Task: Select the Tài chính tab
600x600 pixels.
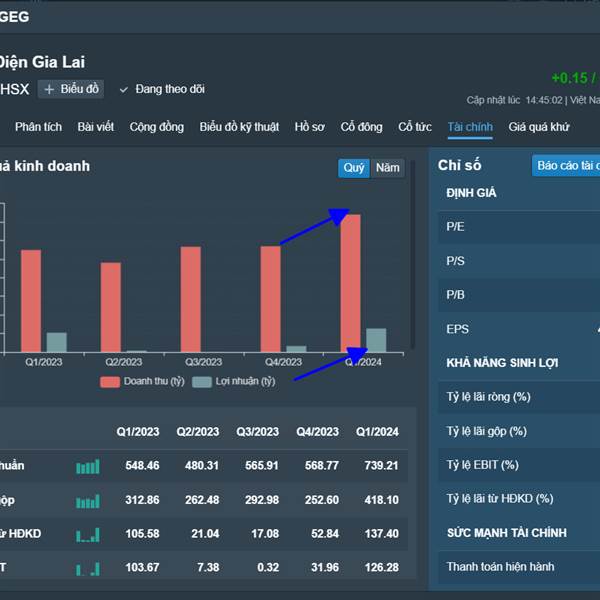Action: pyautogui.click(x=470, y=127)
